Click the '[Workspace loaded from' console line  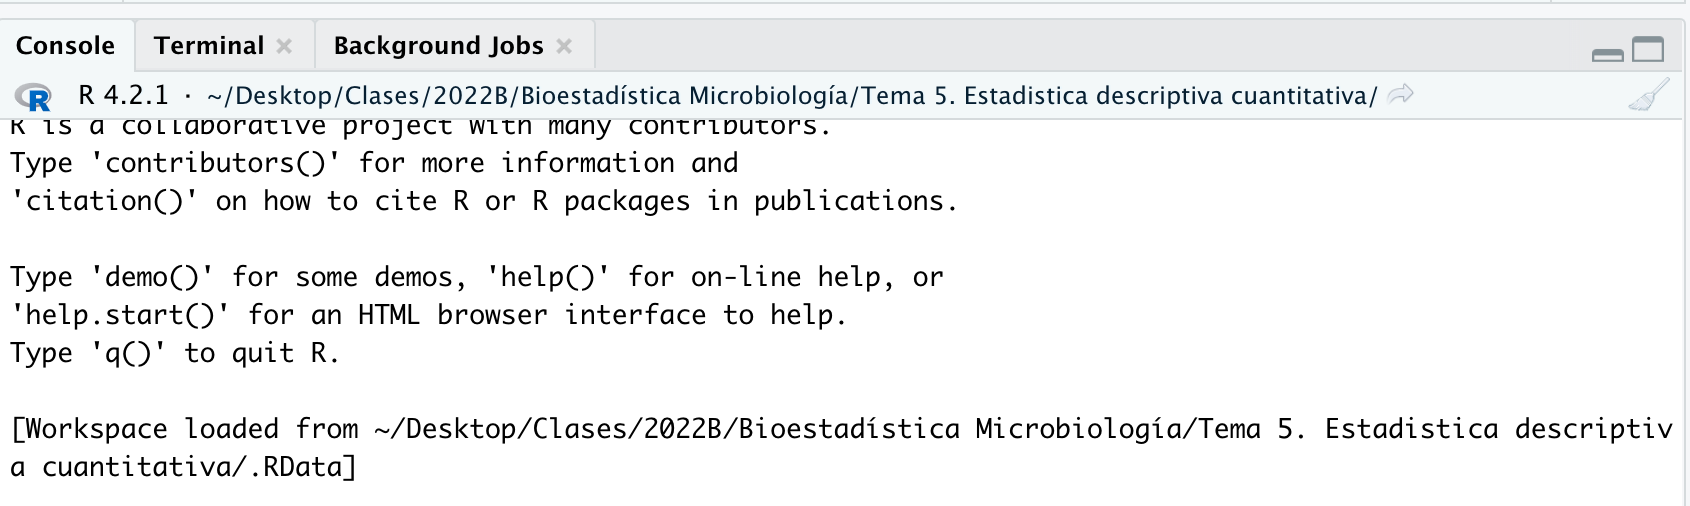(185, 429)
